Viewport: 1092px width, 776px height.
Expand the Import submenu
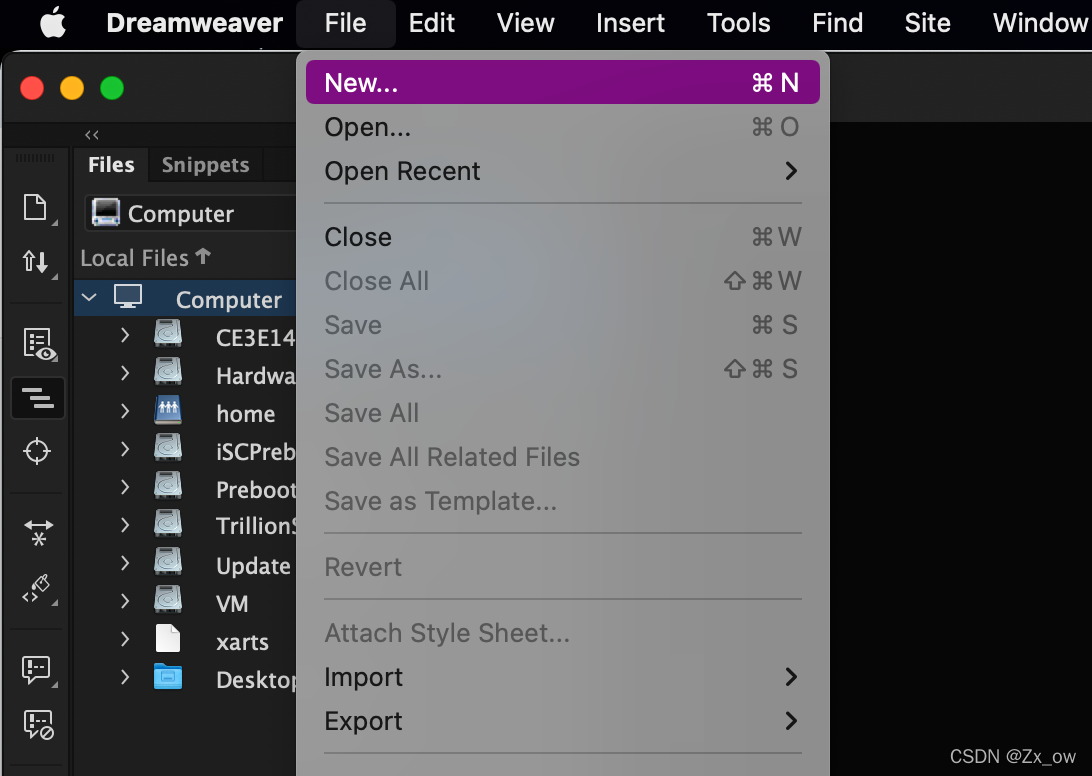[563, 677]
